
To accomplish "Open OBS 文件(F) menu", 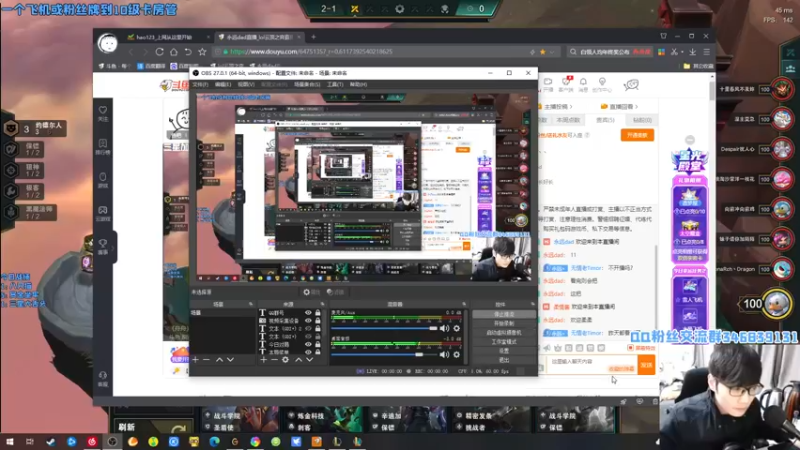I will [200, 85].
